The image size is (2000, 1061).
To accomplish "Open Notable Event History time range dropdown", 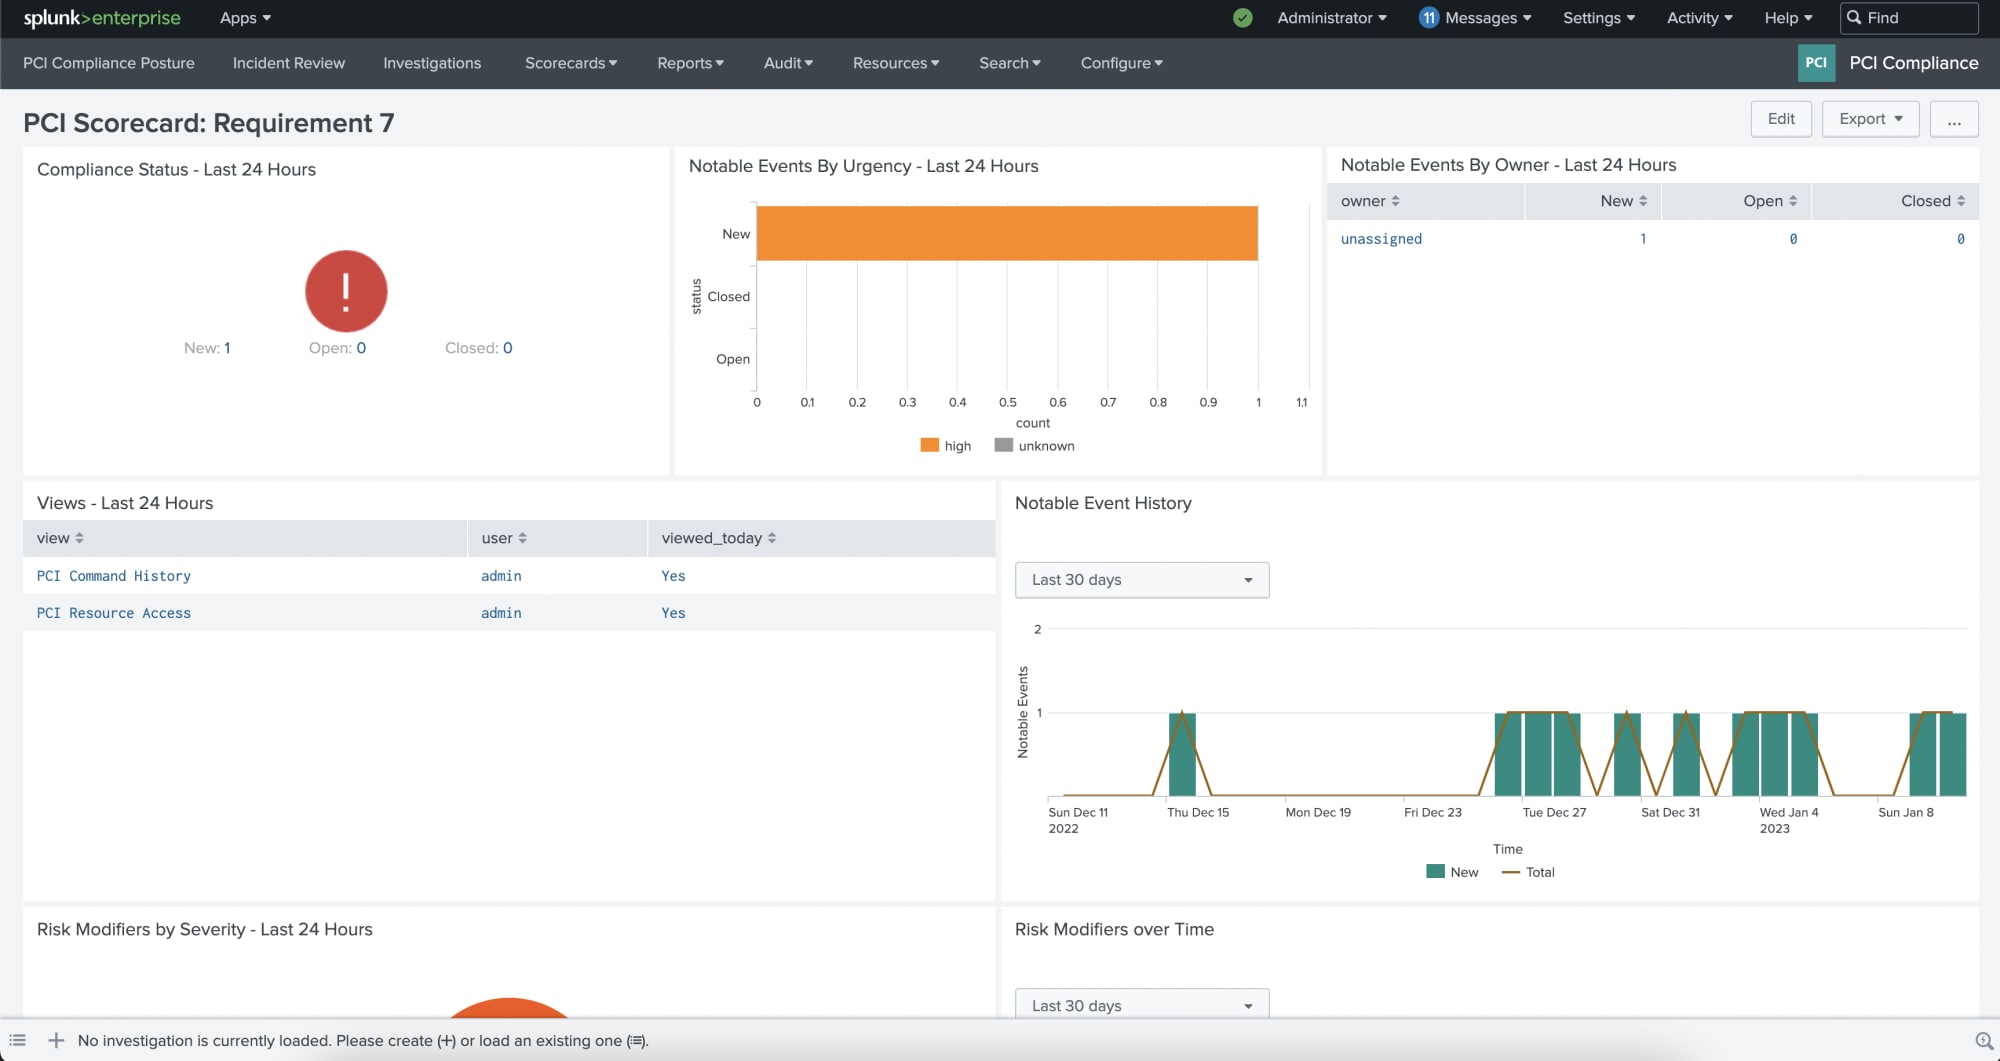I will (x=1142, y=580).
